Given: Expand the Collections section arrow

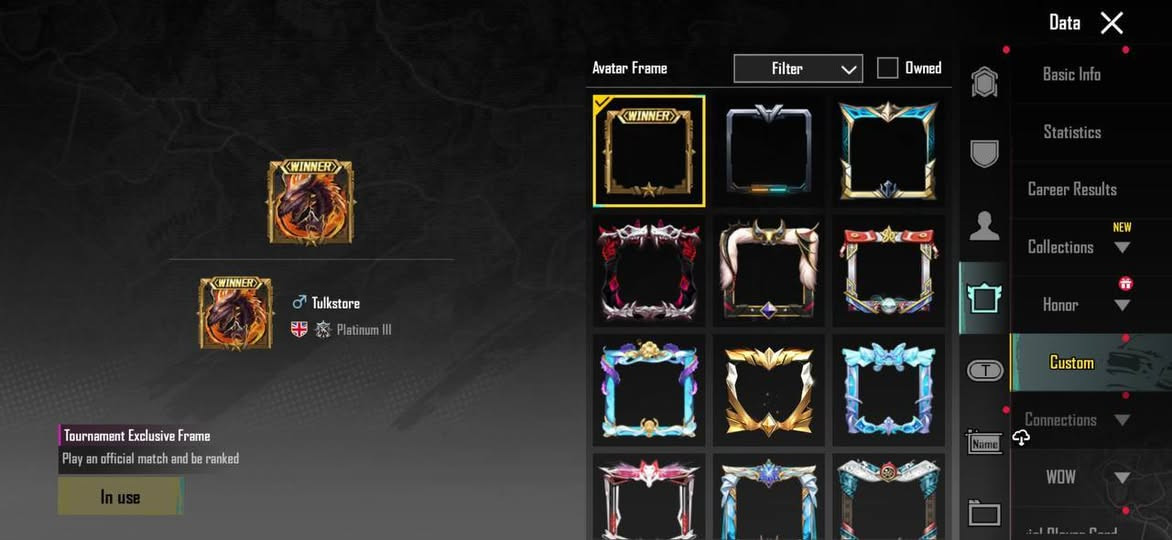Looking at the screenshot, I should tap(1122, 248).
